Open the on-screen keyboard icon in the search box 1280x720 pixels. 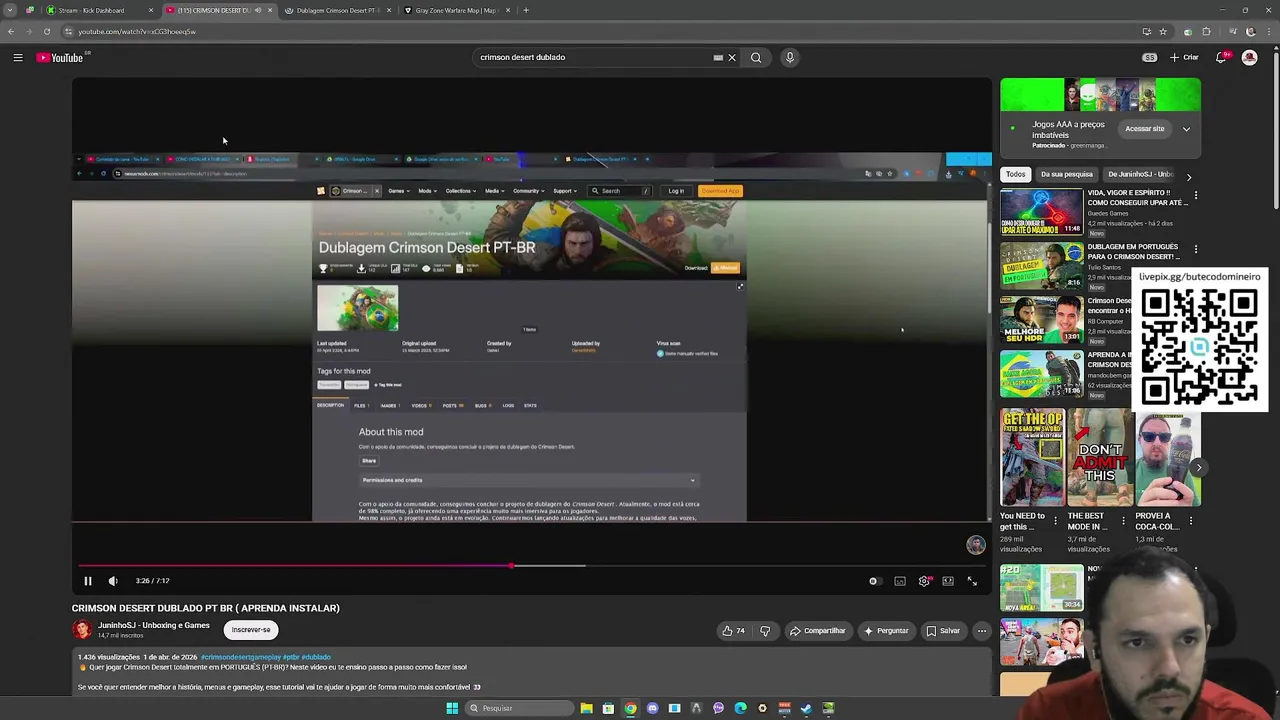(x=718, y=57)
